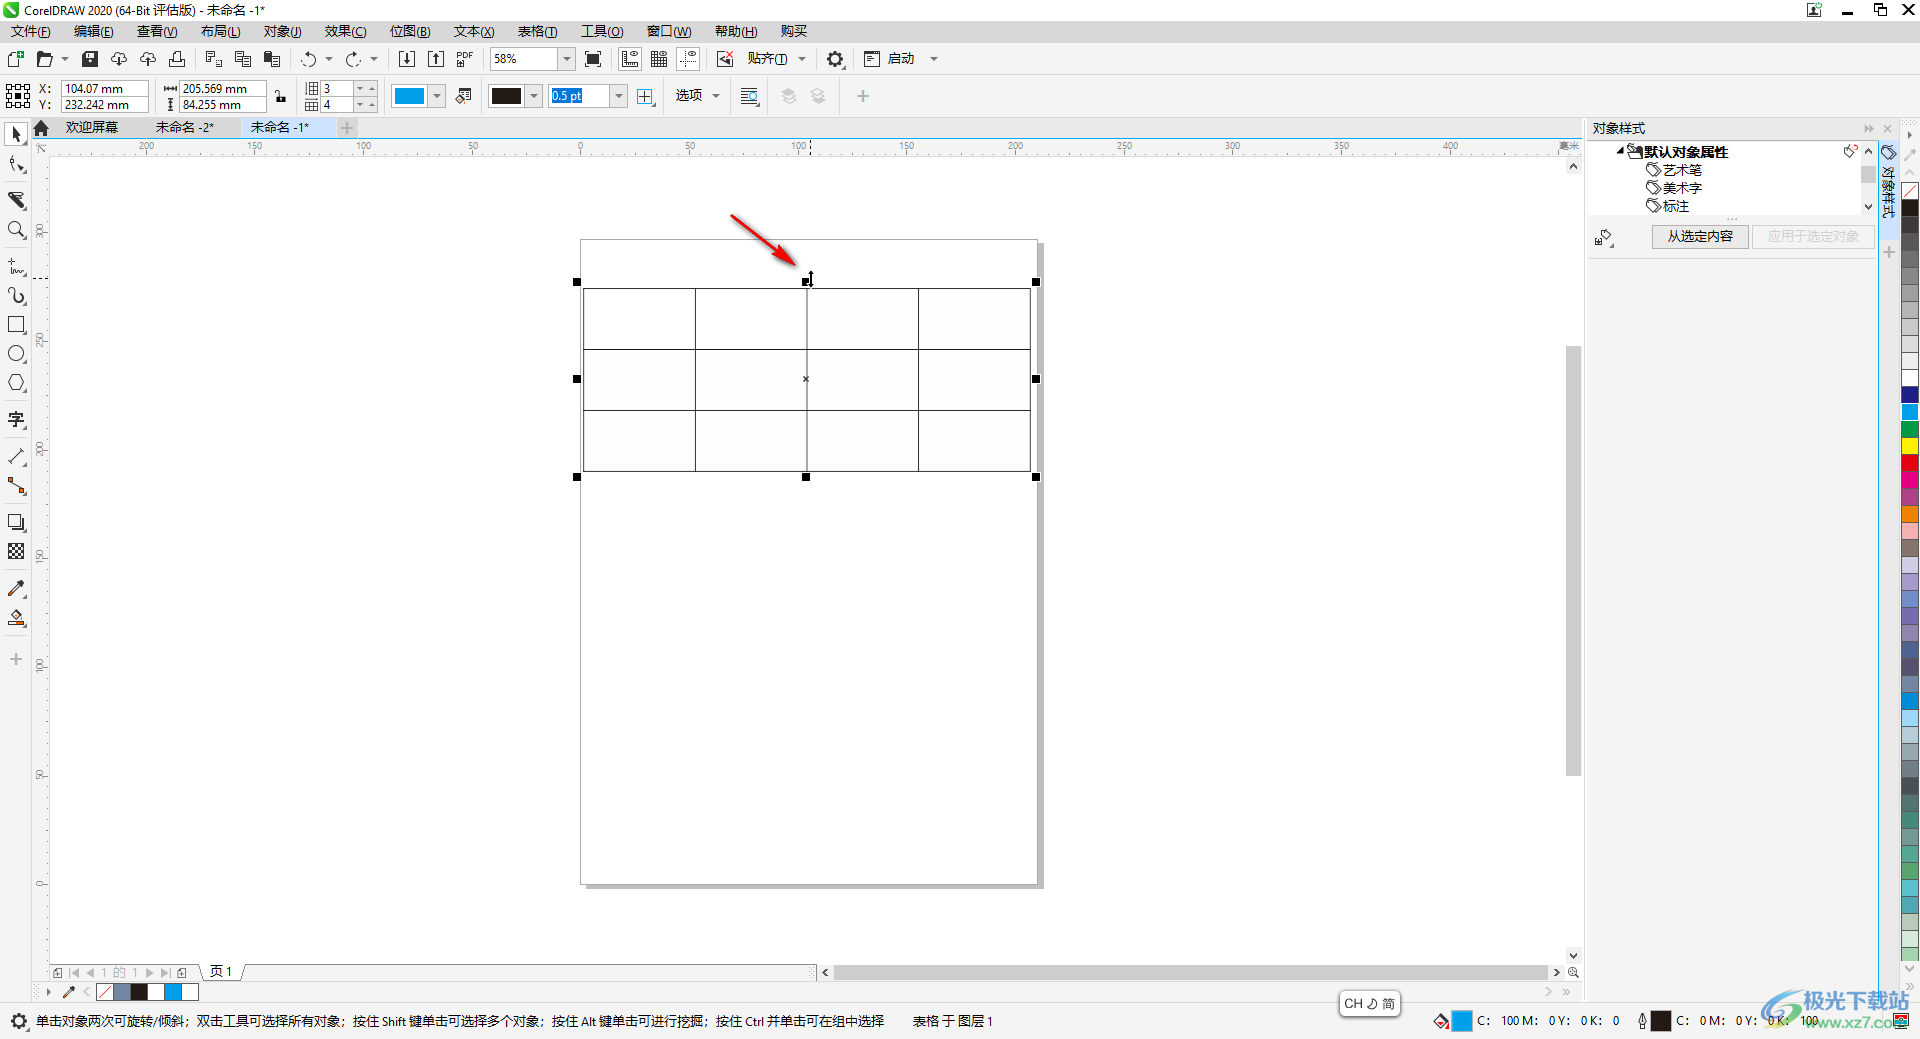Open the 窗口 menu

tap(669, 32)
